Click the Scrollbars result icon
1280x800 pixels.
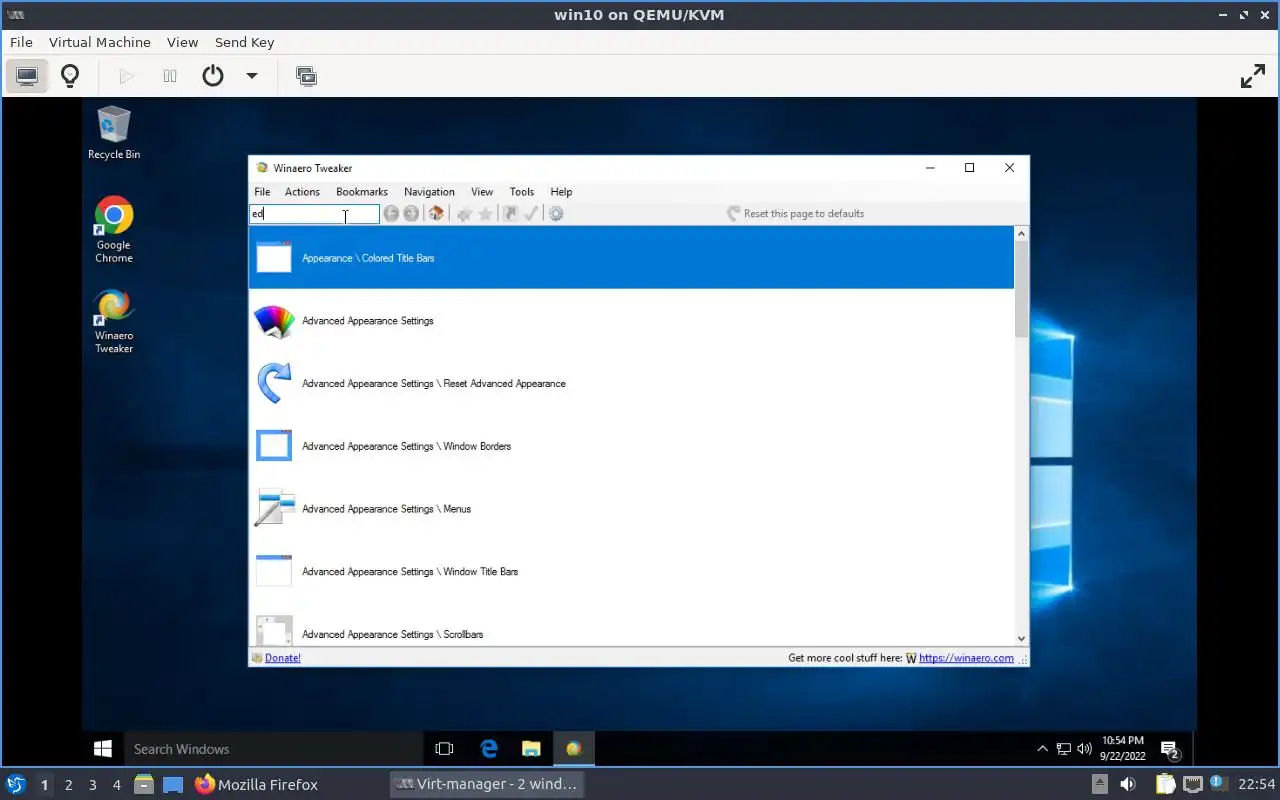274,631
